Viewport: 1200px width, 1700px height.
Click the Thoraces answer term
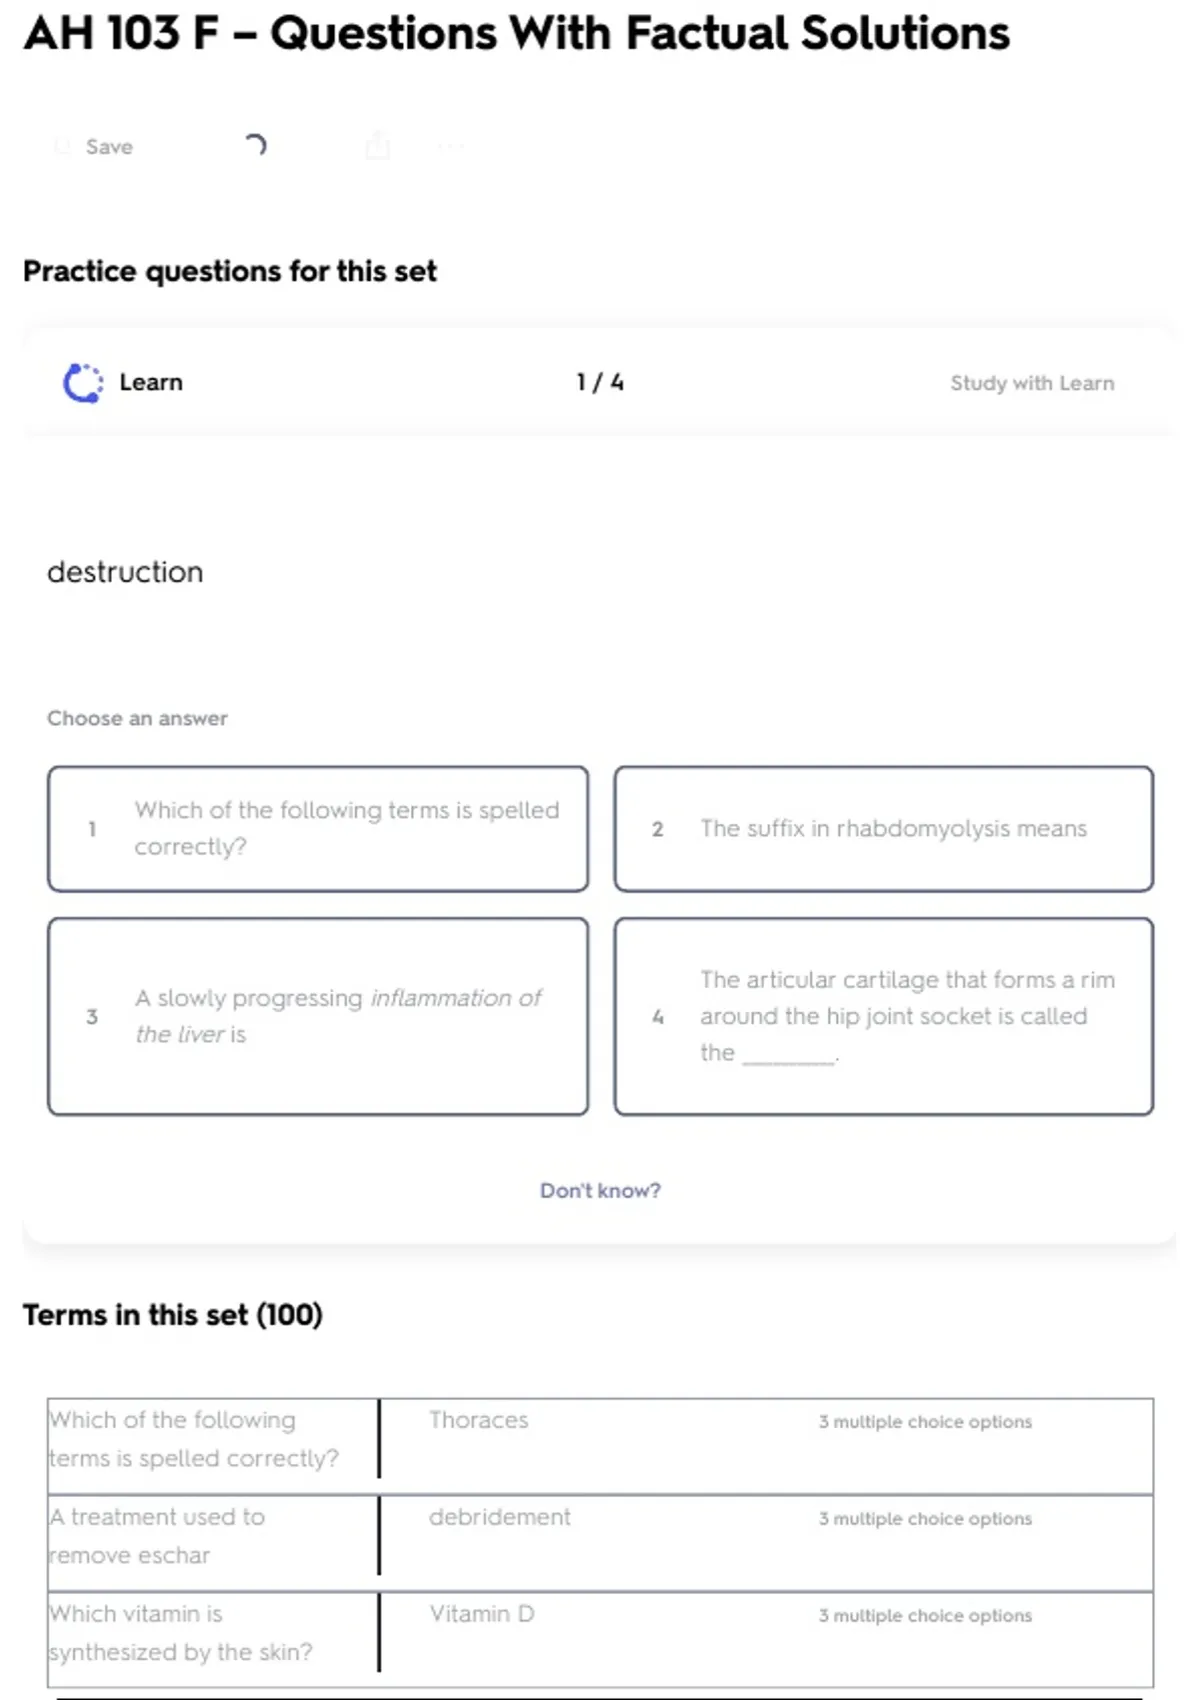coord(478,1420)
